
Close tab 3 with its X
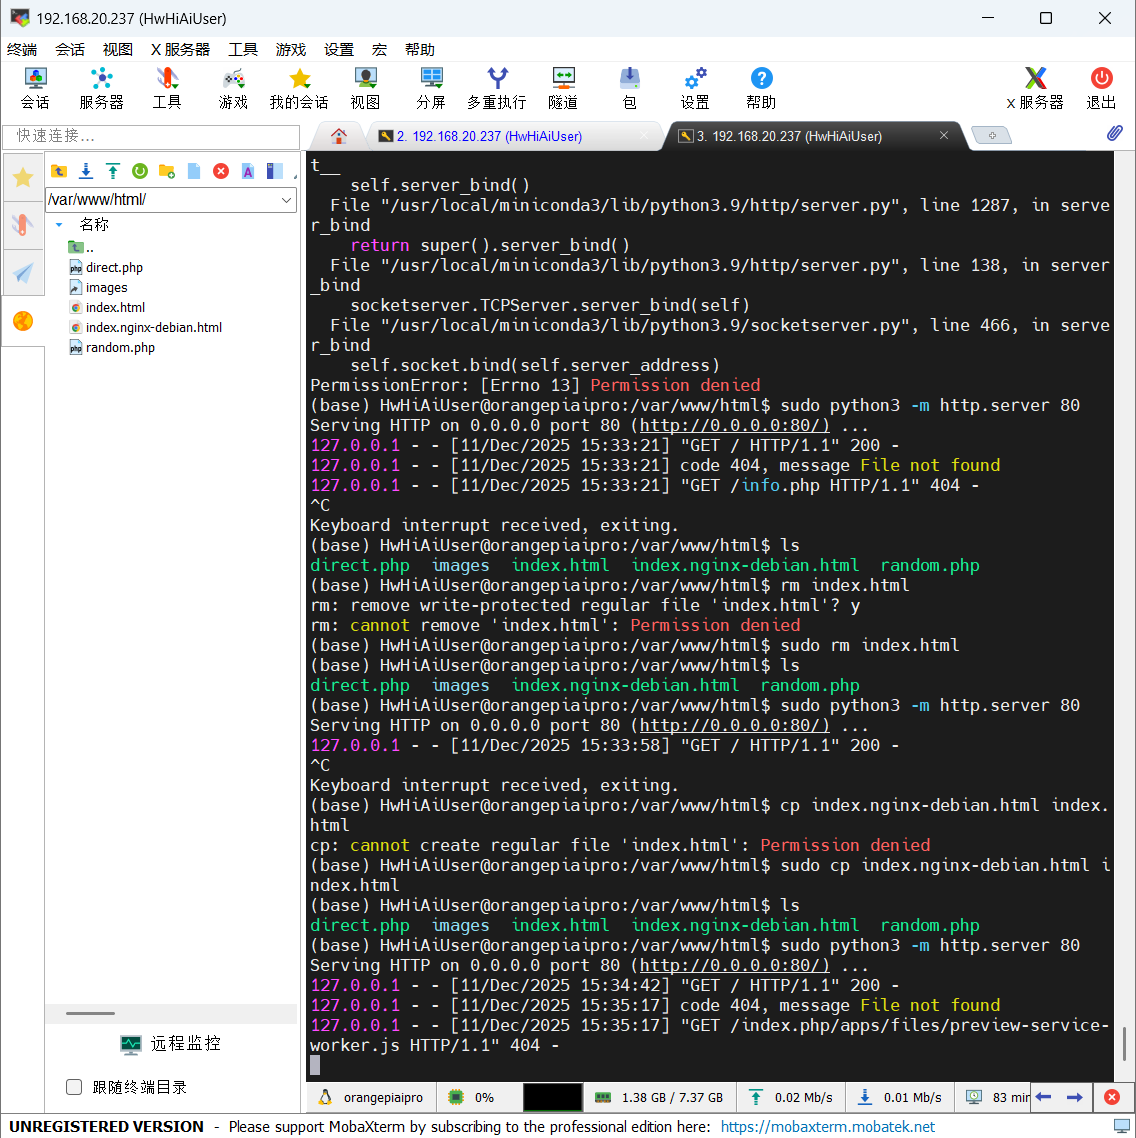click(x=944, y=135)
